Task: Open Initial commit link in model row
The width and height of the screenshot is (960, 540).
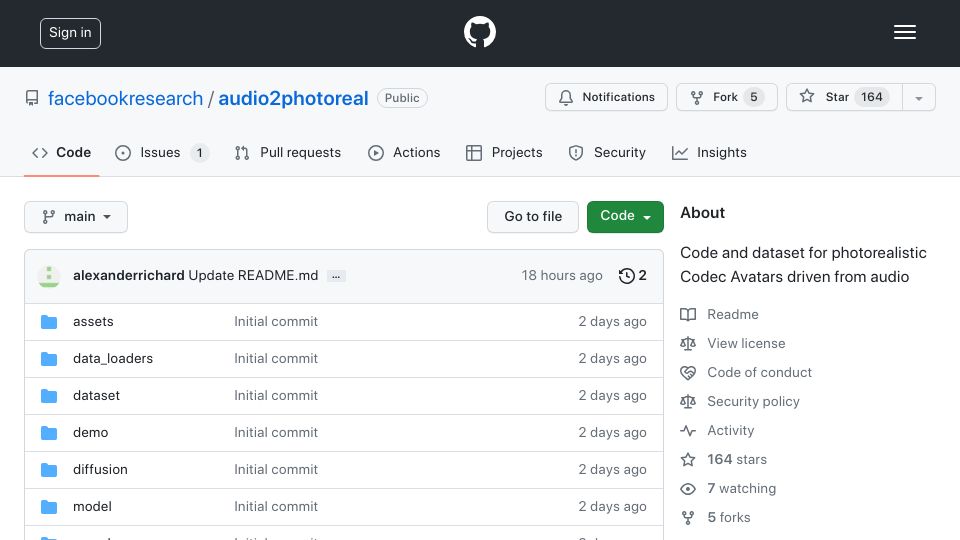Action: click(x=276, y=506)
